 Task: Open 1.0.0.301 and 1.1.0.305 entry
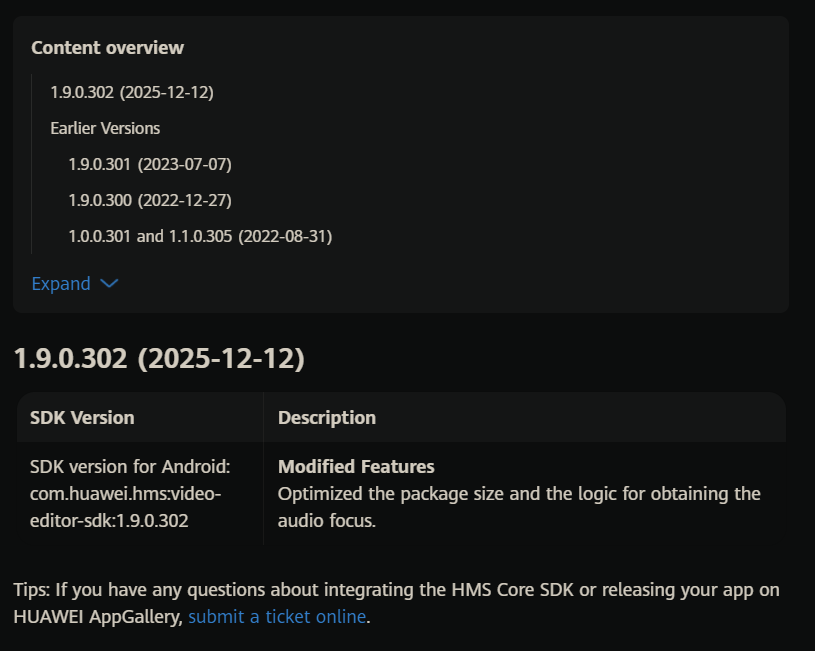pyautogui.click(x=200, y=236)
